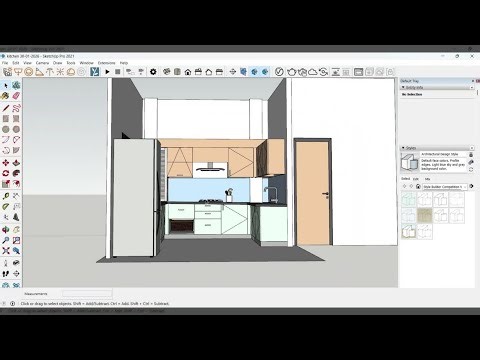Activate the Line pencil tool

click(6, 108)
